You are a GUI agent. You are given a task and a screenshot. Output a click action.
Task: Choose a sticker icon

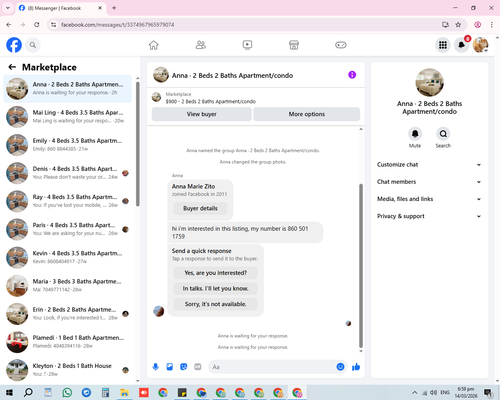[x=184, y=367]
